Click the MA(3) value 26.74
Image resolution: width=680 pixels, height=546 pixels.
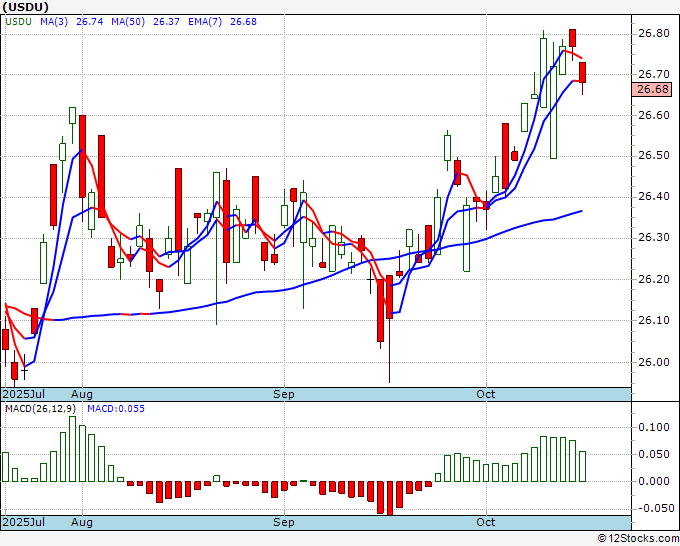89,22
